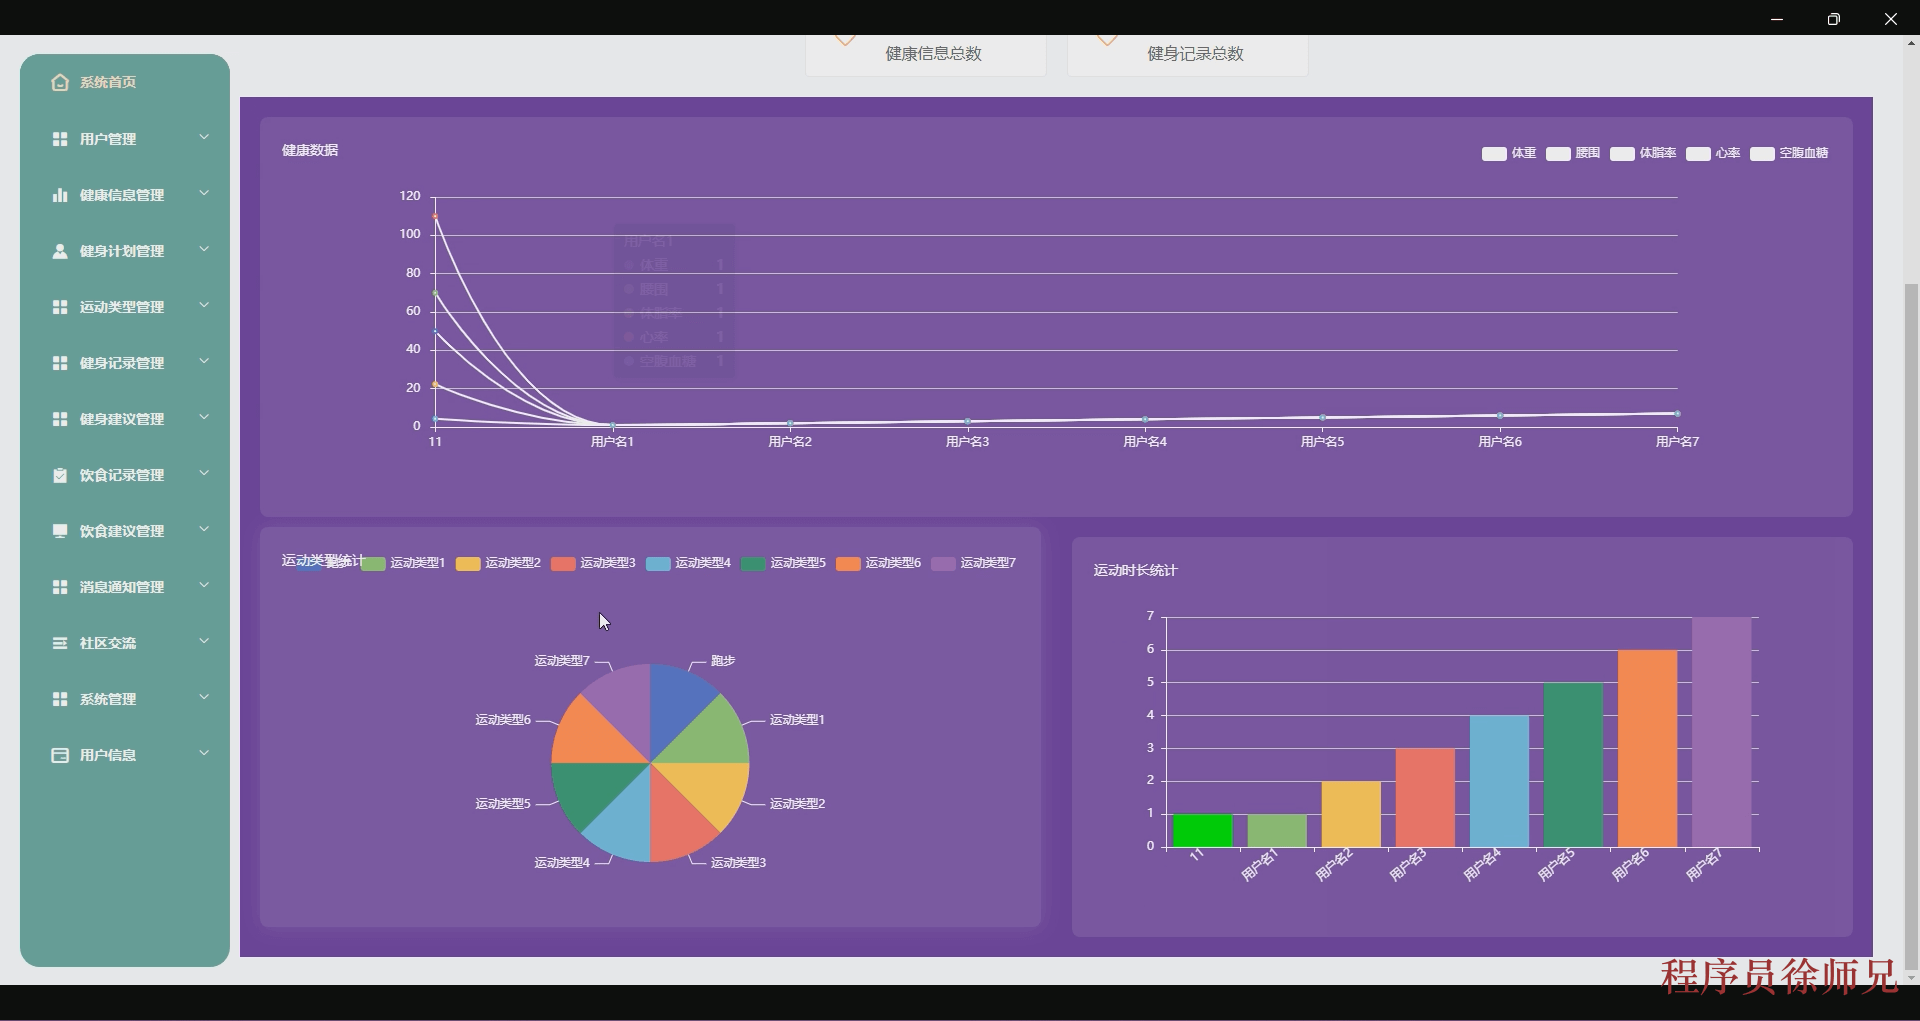Open the 社区交流 menu label
Viewport: 1920px width, 1021px height.
pyautogui.click(x=108, y=643)
